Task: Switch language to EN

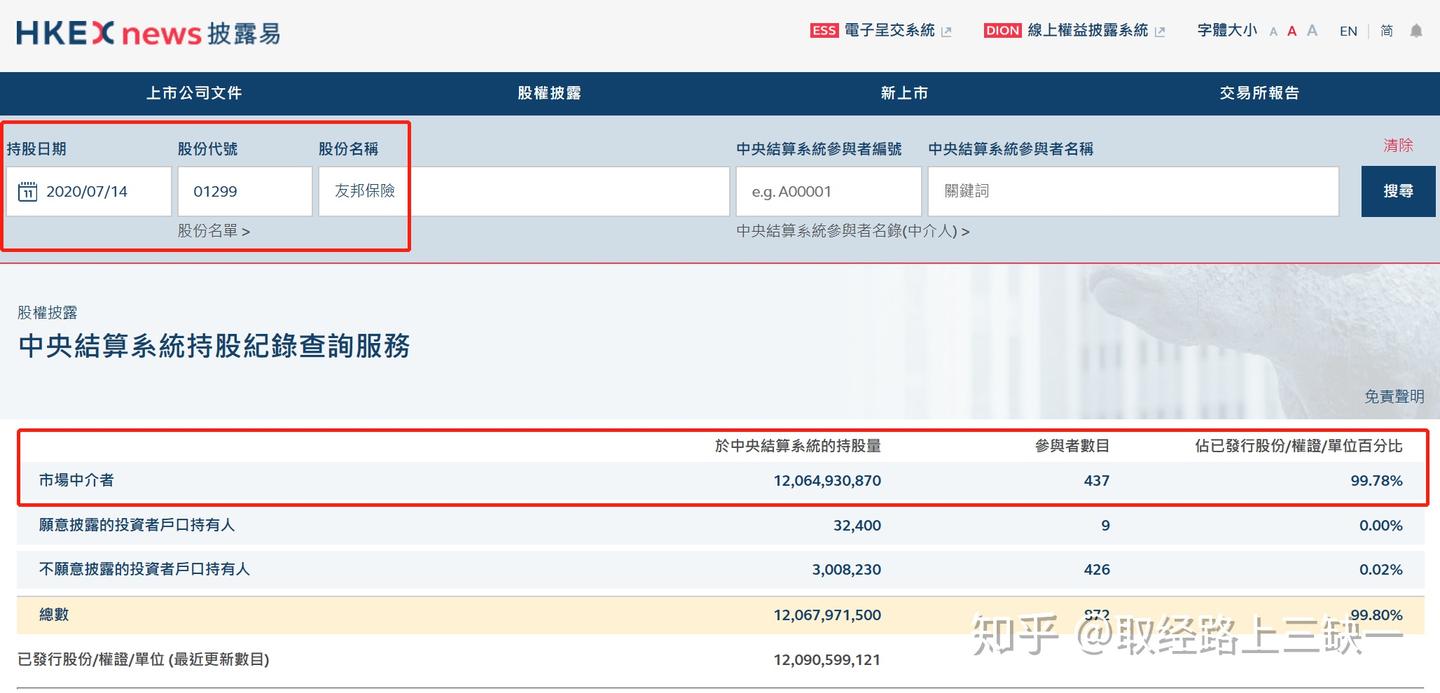Action: (1347, 31)
